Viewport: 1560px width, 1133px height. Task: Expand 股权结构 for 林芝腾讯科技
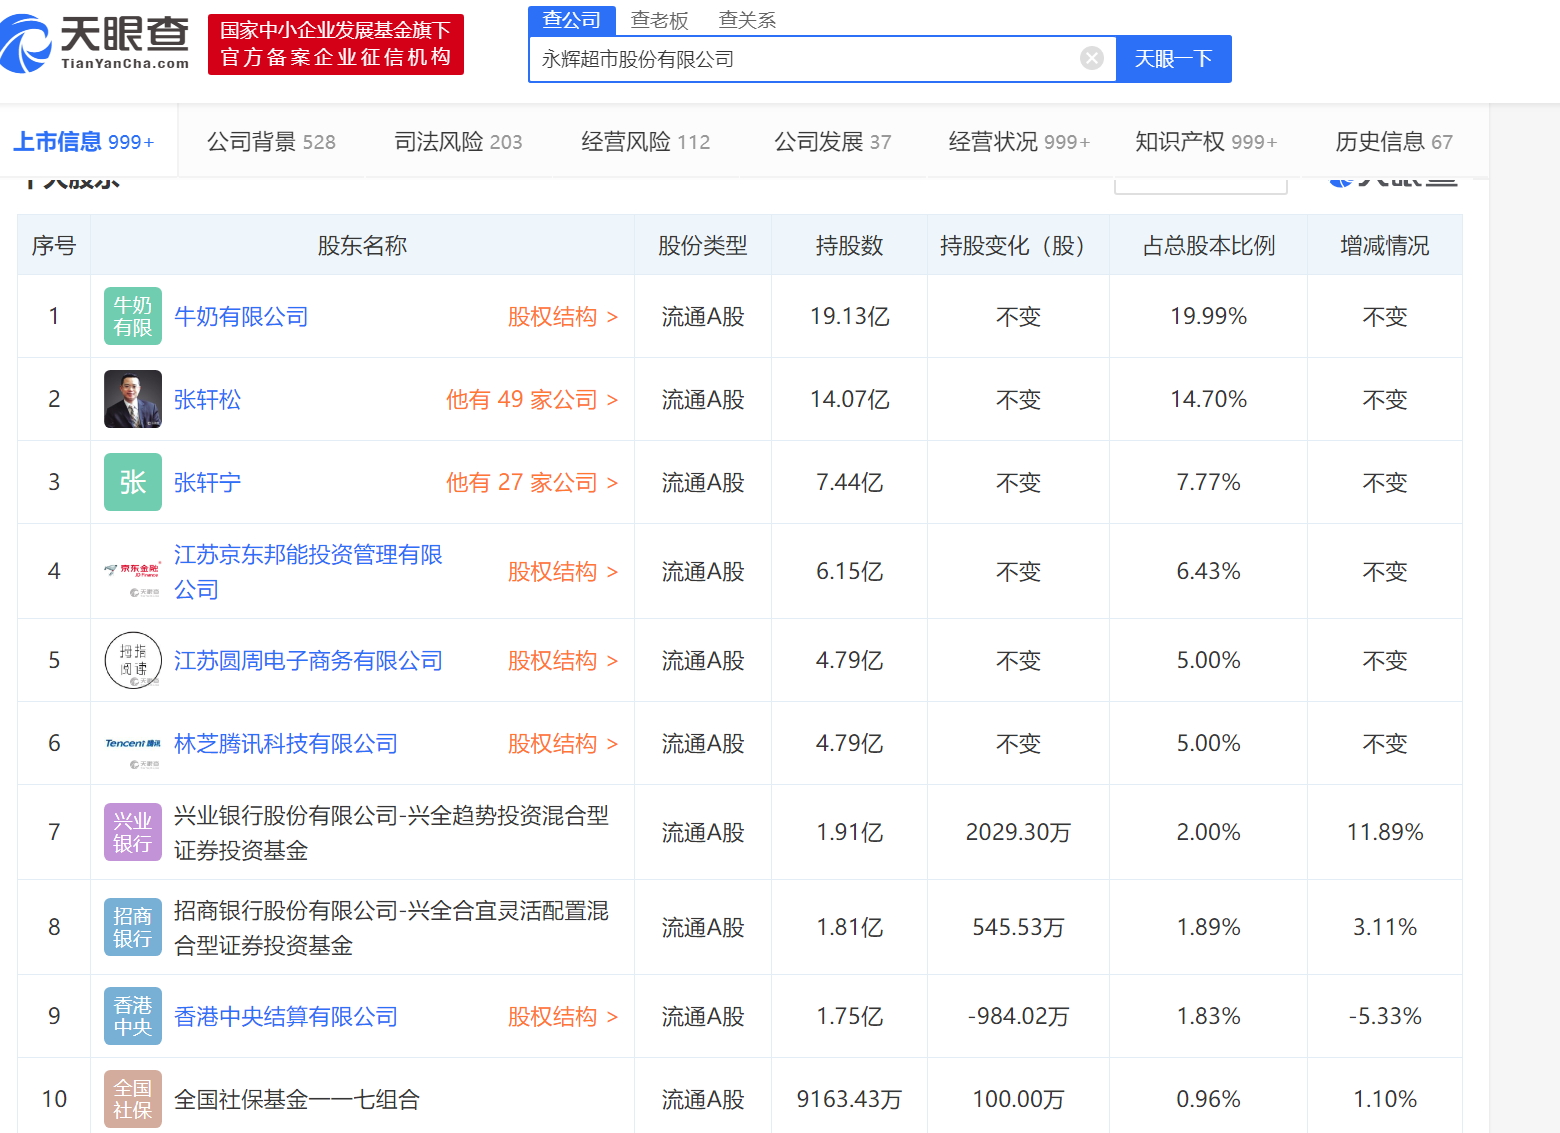point(563,744)
